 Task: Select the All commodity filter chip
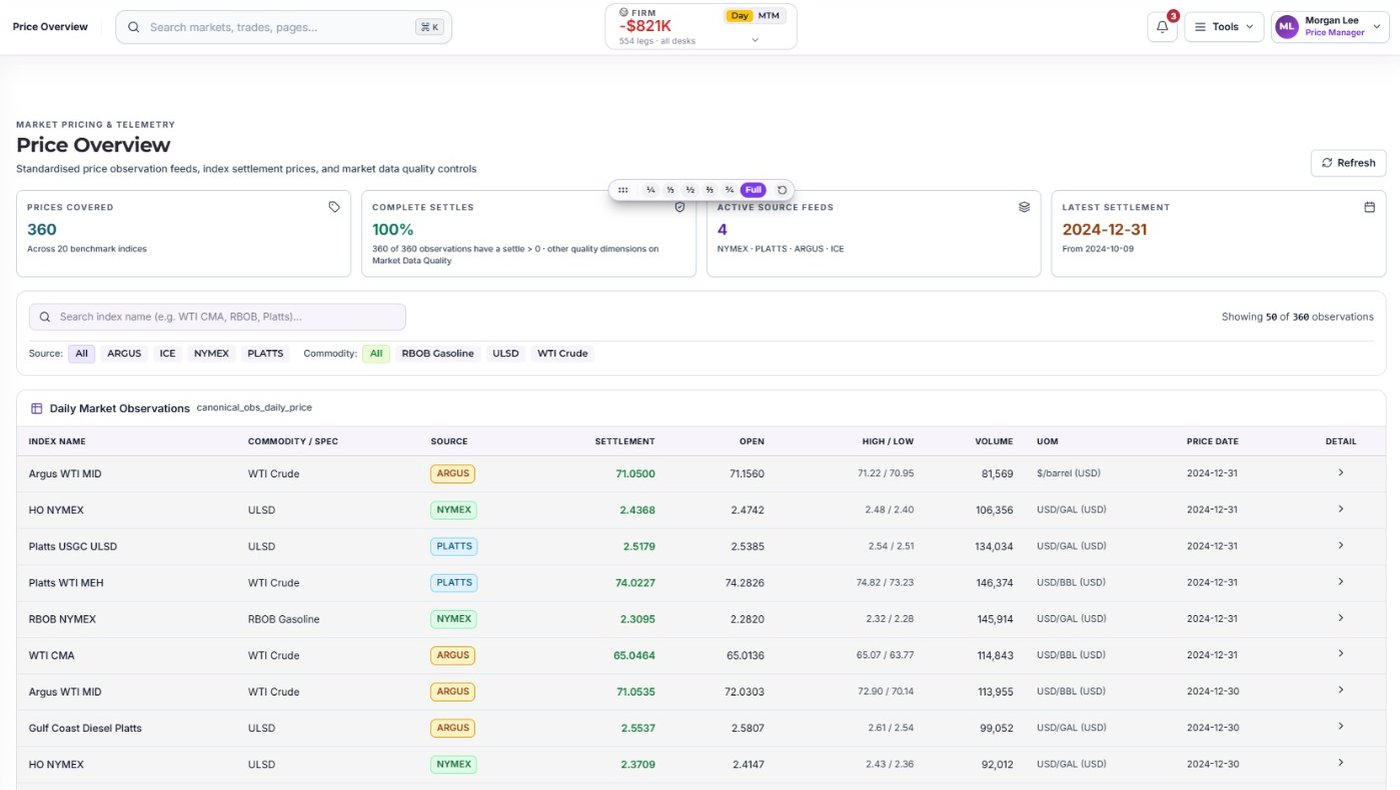tap(376, 354)
